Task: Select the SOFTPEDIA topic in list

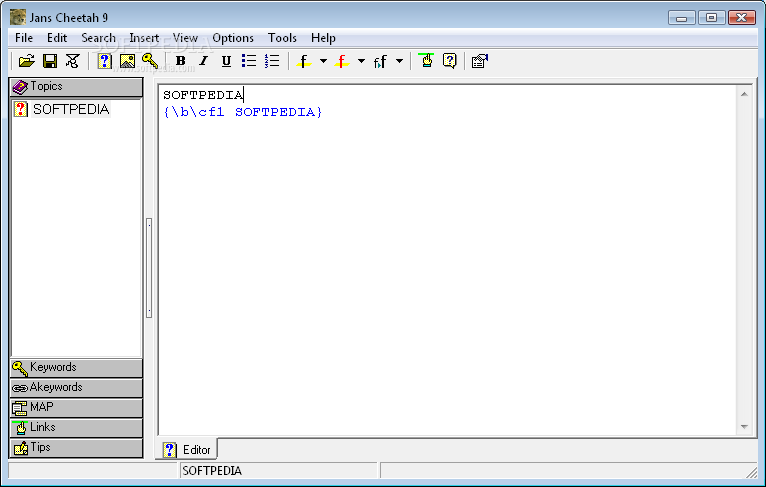Action: tap(71, 109)
